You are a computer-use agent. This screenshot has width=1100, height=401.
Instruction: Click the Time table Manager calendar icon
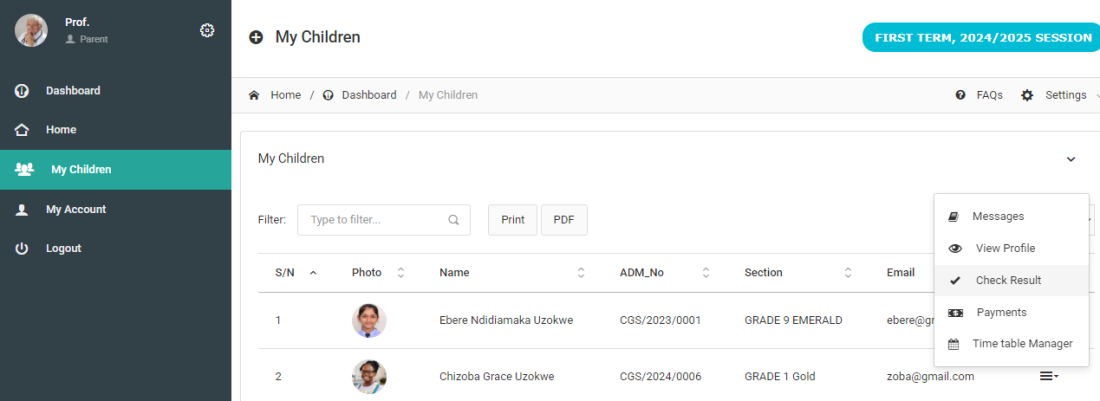[953, 344]
